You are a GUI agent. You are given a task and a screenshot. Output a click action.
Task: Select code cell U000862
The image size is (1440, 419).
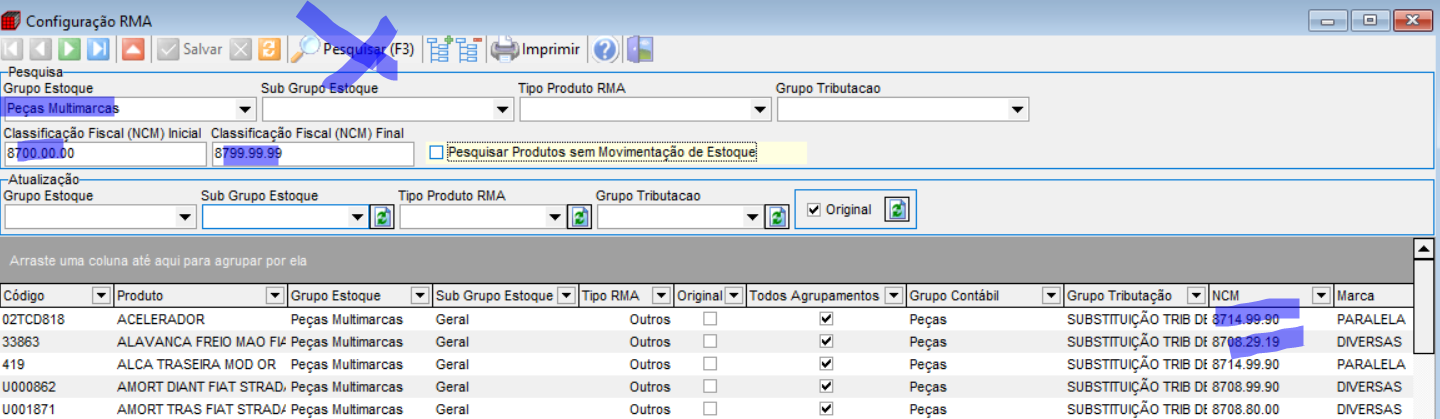tap(57, 387)
